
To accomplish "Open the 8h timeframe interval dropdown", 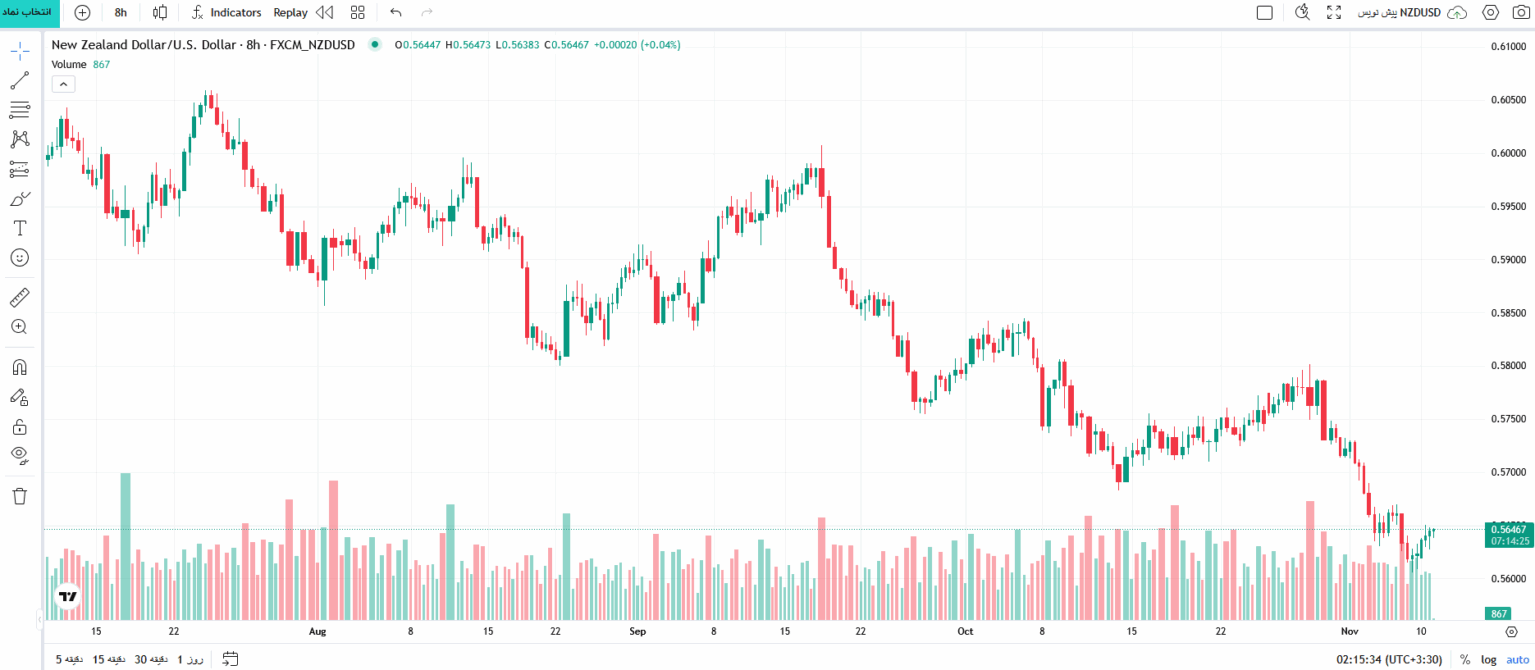I will coord(121,12).
